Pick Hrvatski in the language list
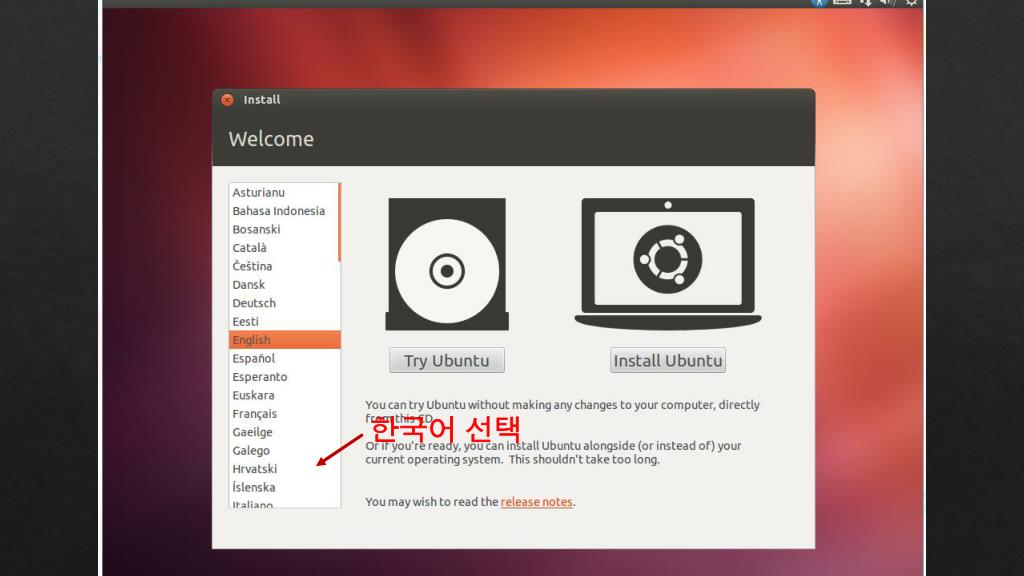Screen dimensions: 1024x576 pos(283,469)
